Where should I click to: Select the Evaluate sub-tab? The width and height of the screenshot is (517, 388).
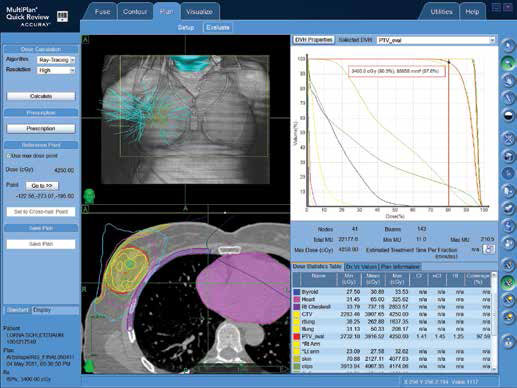click(218, 27)
